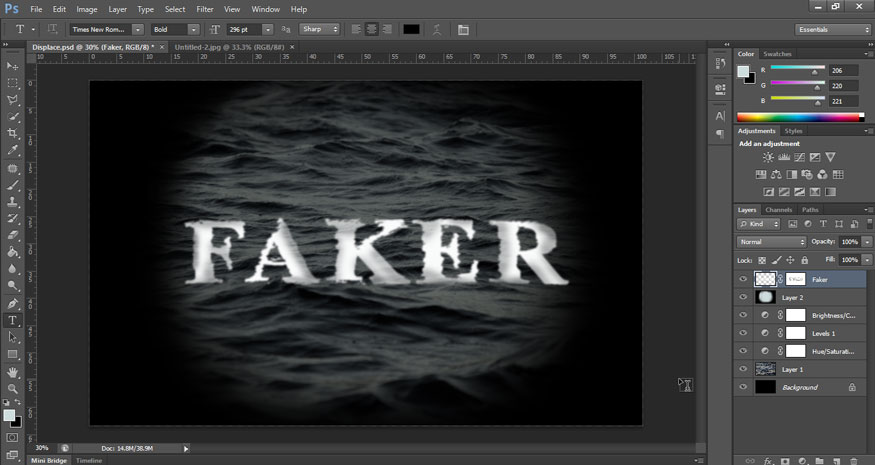Screen dimensions: 875x465
Task: Toggle Quick Mask mode
Action: (12, 438)
